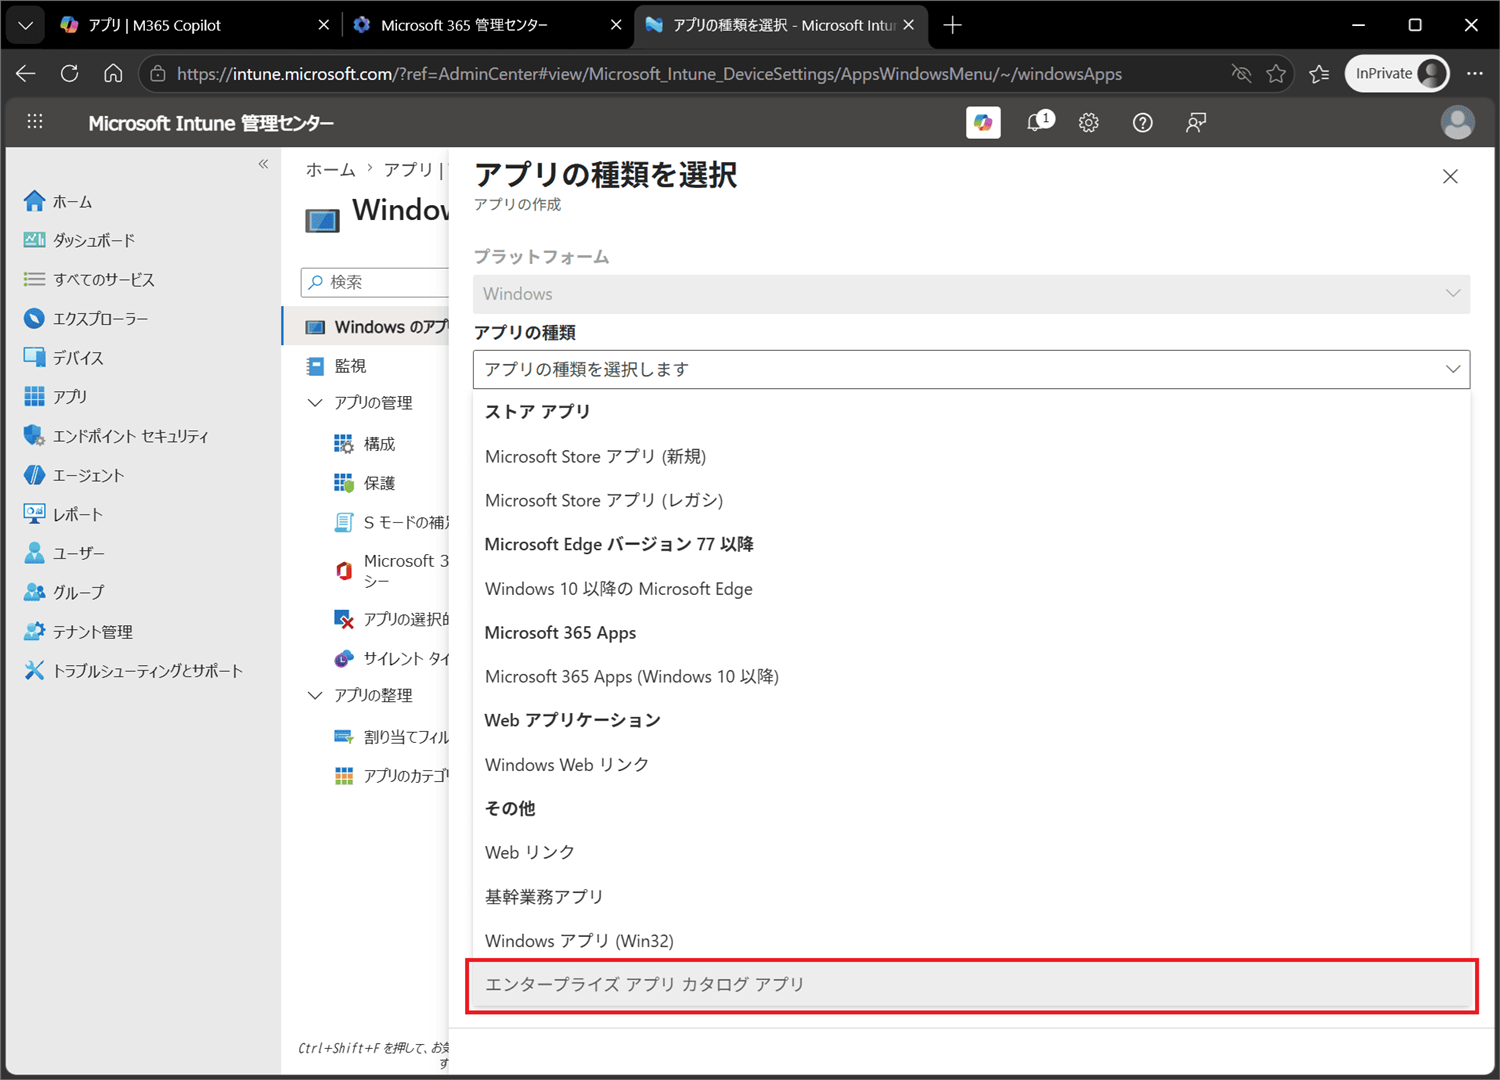The width and height of the screenshot is (1500, 1080).
Task: View site information lock icon
Action: 158,73
